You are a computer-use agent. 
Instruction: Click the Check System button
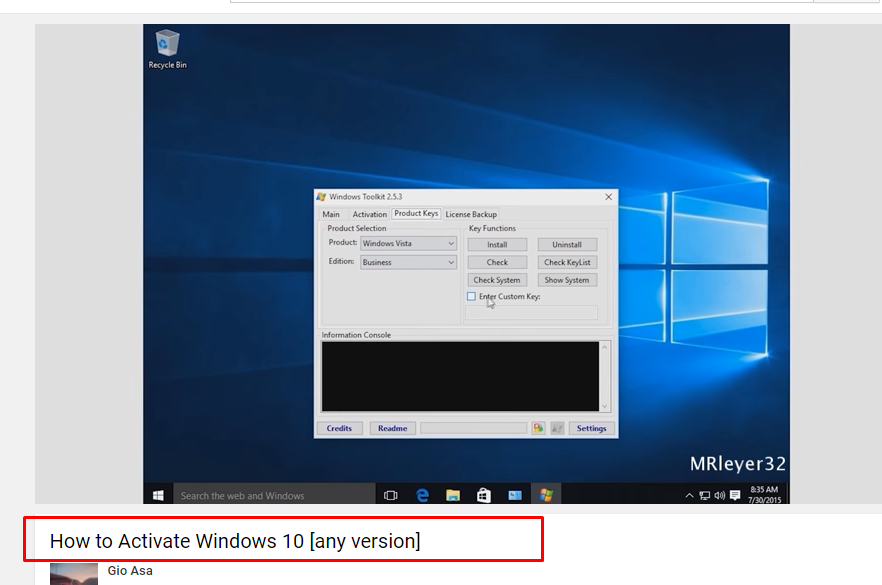497,280
